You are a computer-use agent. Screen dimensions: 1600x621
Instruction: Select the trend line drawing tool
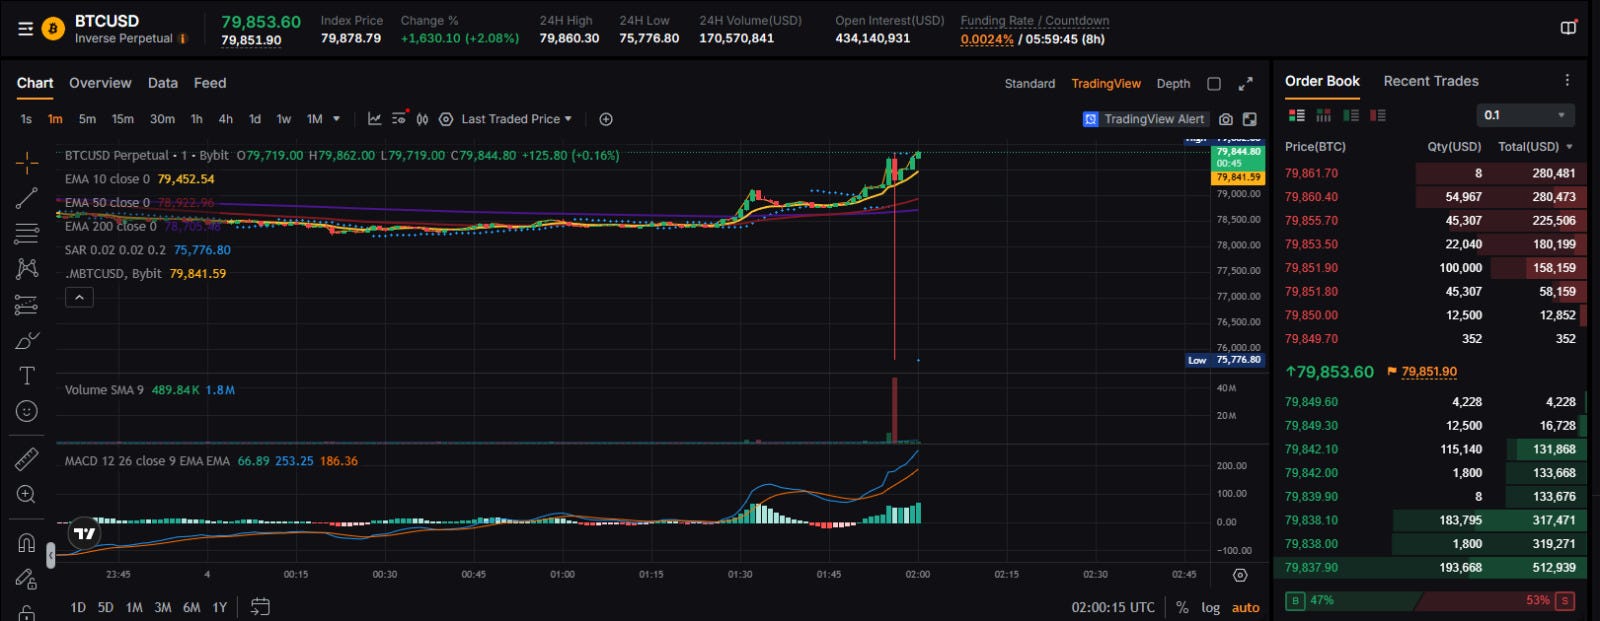pos(27,198)
